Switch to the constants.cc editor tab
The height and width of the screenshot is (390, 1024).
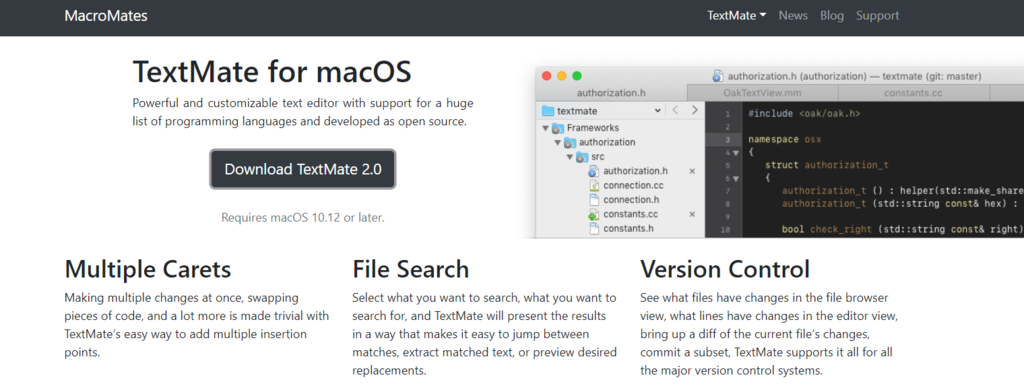(913, 93)
